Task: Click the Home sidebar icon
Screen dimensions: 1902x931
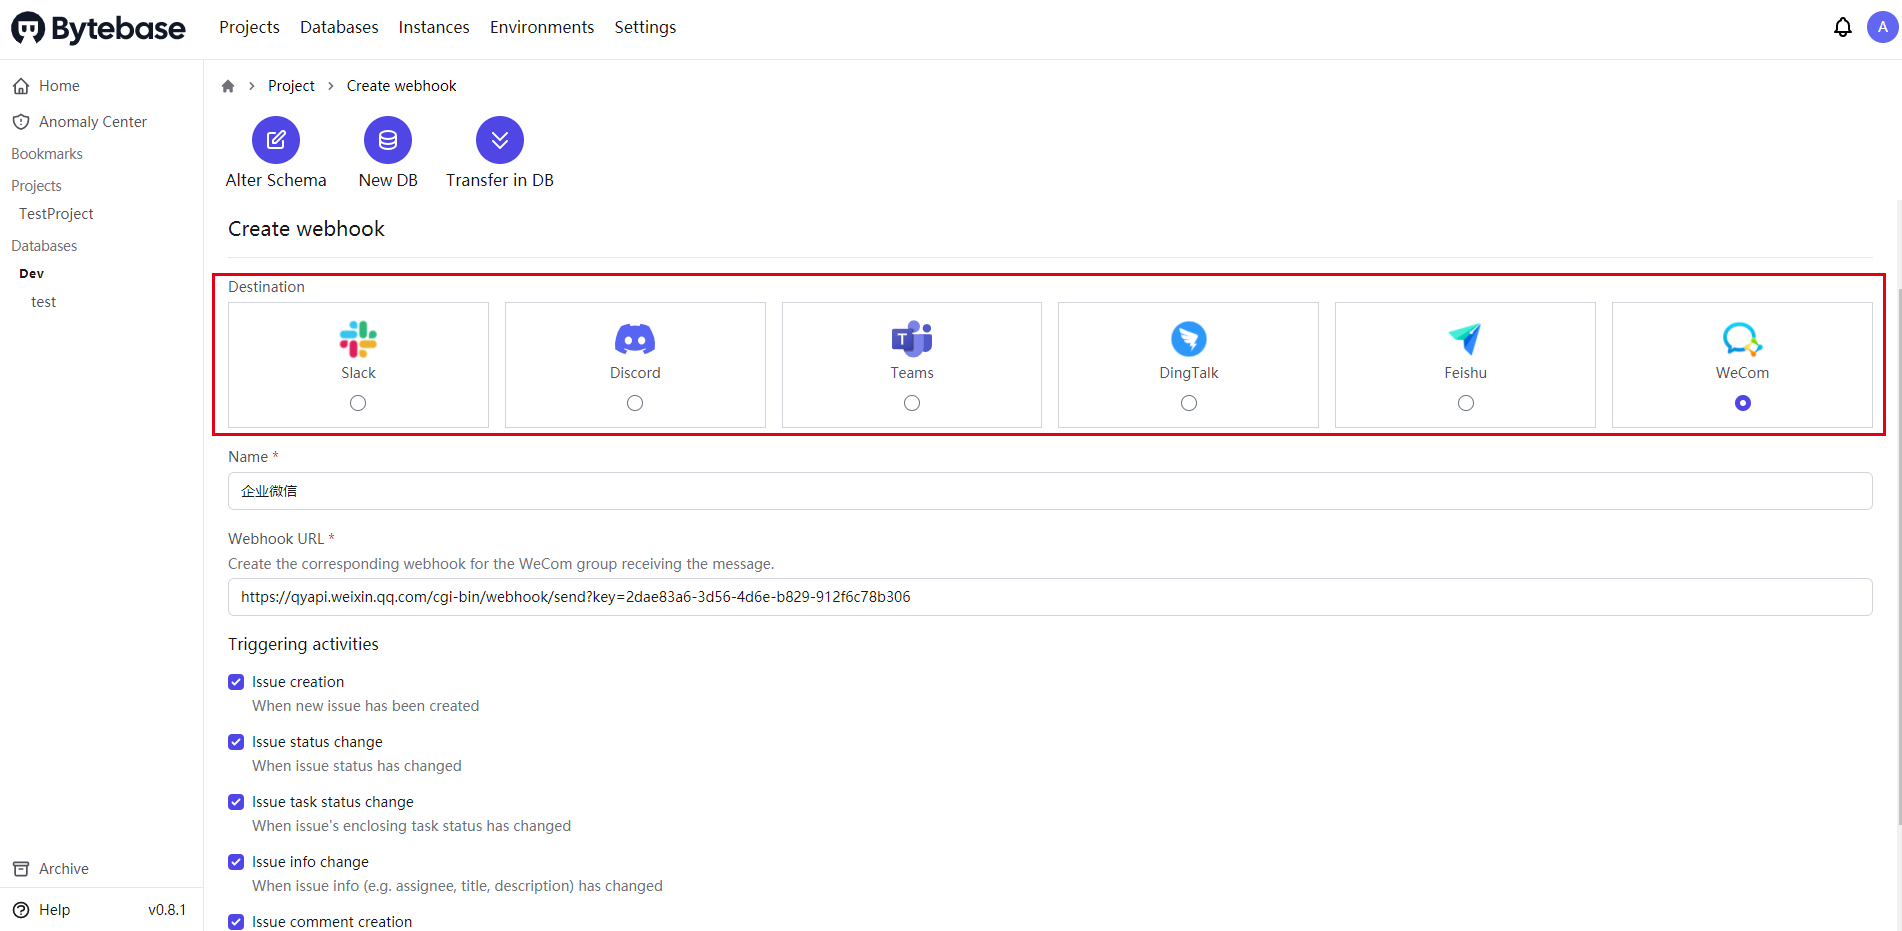Action: [21, 86]
